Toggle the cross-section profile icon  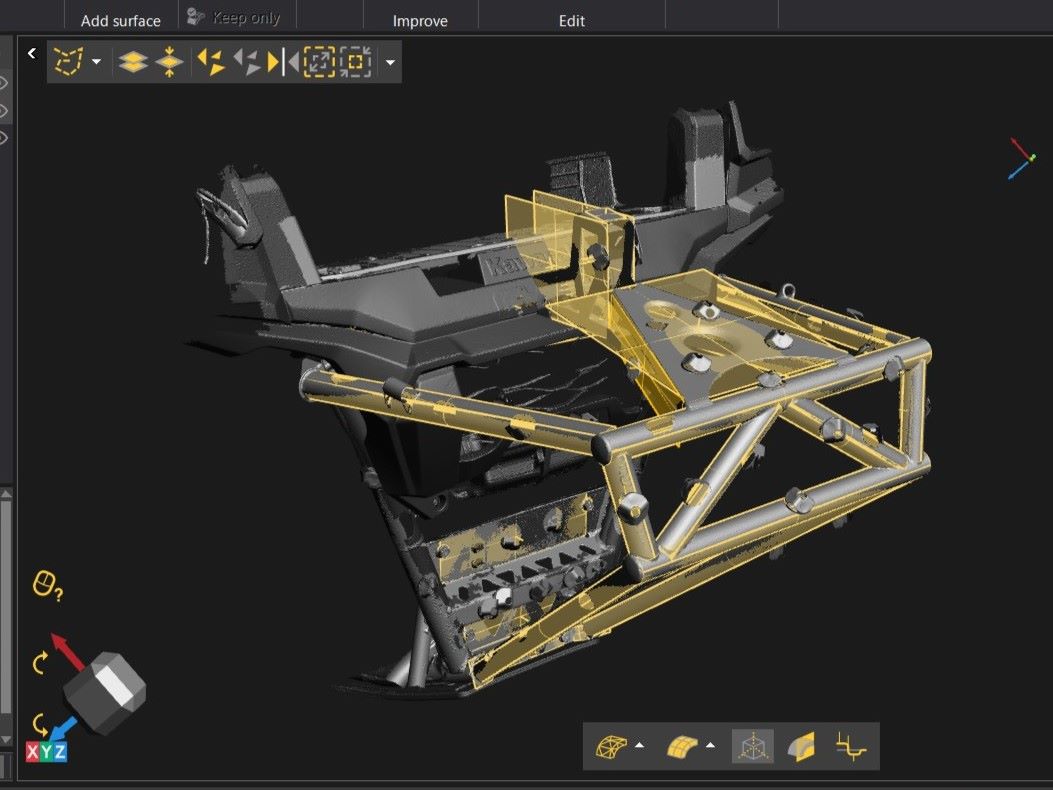click(x=850, y=746)
